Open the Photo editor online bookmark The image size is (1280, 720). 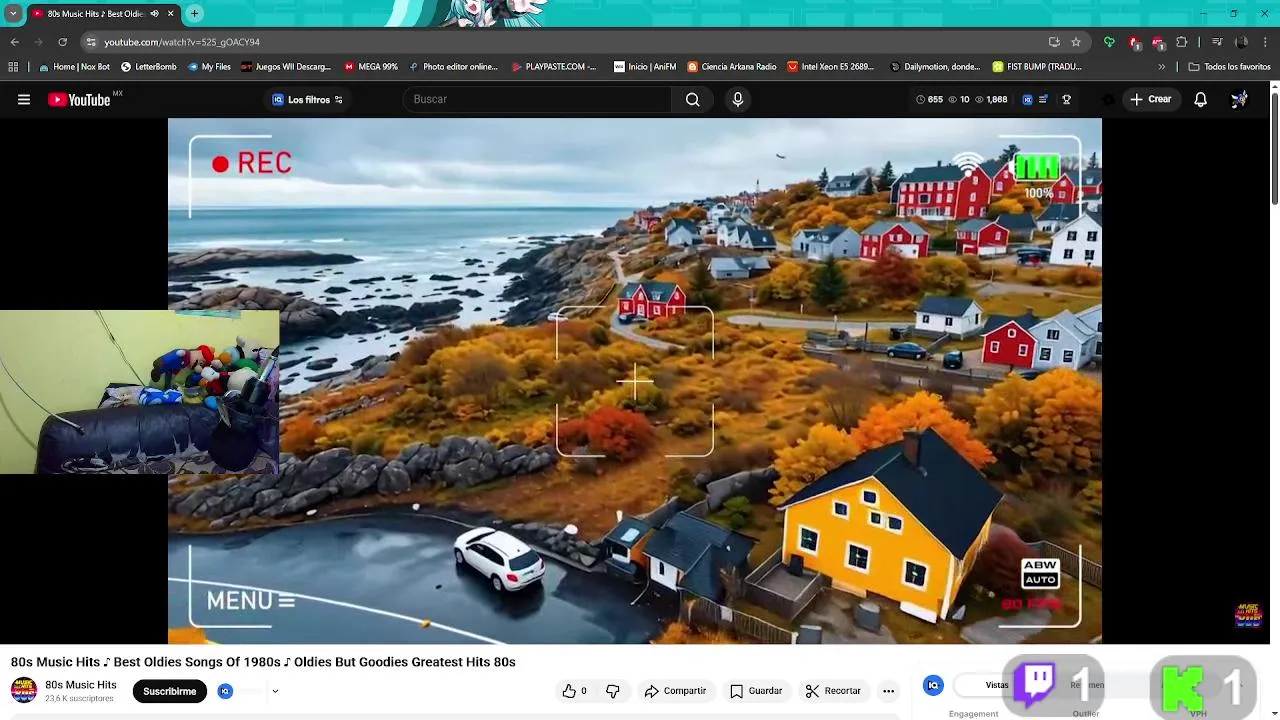(x=452, y=67)
